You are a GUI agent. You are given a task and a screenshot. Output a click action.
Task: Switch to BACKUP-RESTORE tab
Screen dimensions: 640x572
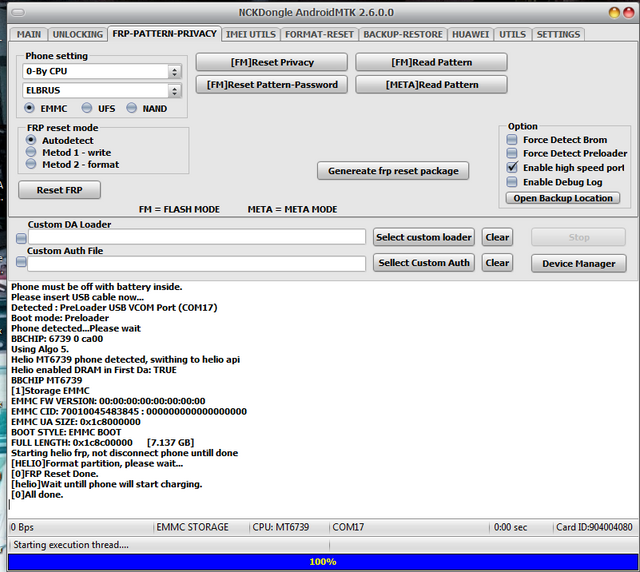tap(403, 34)
